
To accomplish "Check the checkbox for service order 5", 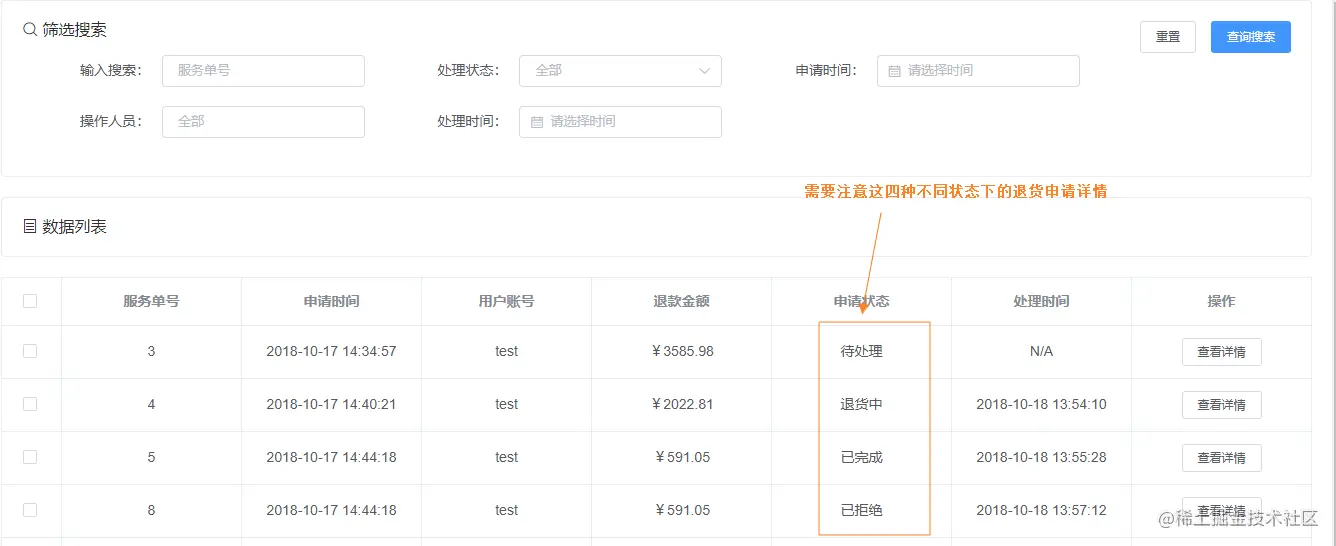I will click(x=30, y=457).
